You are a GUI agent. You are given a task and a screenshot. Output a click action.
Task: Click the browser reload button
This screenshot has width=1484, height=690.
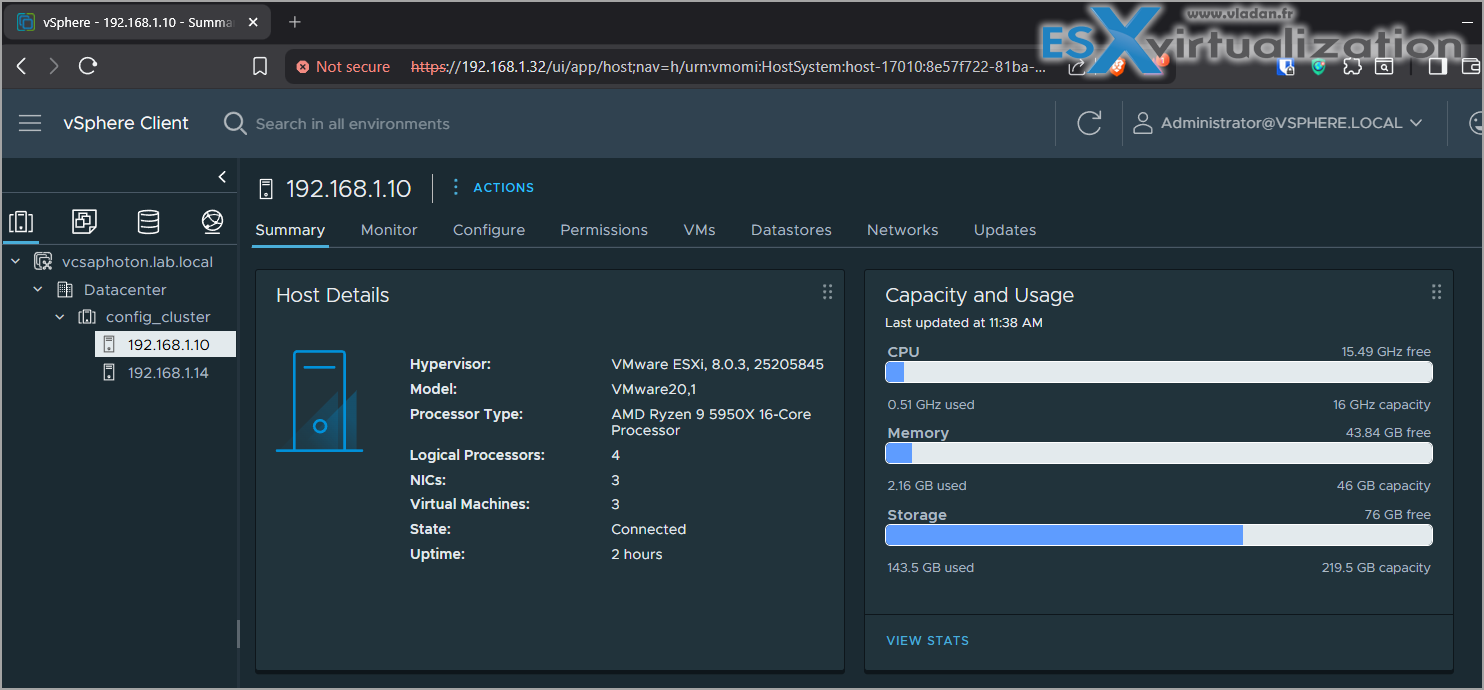click(x=88, y=66)
